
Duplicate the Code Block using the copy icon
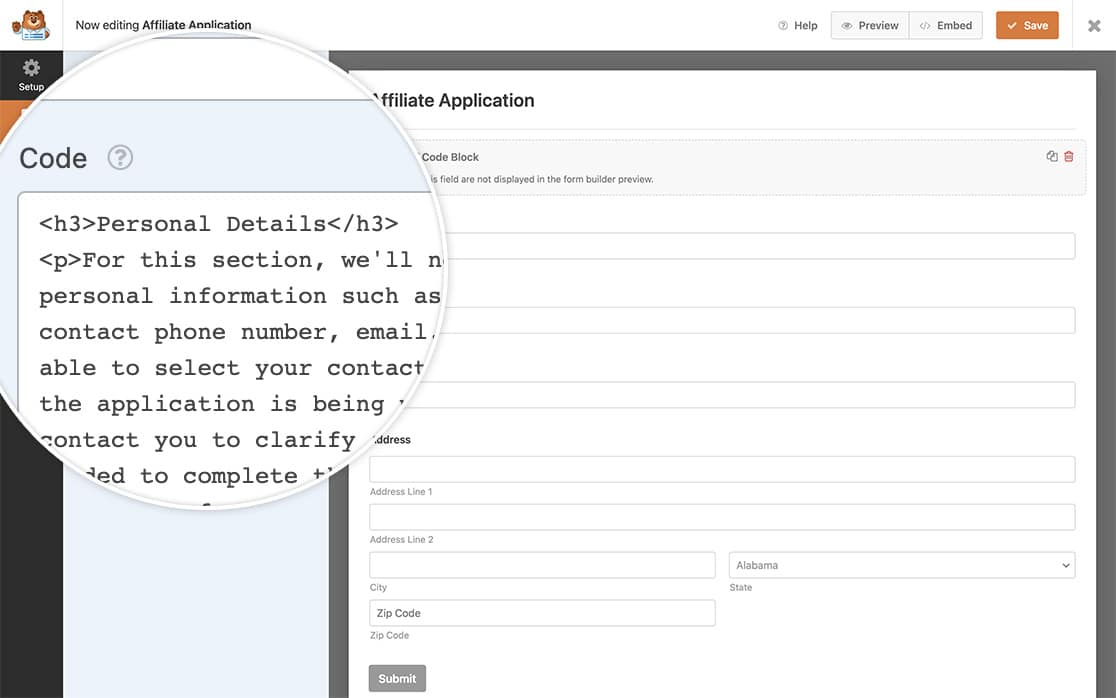click(1051, 156)
